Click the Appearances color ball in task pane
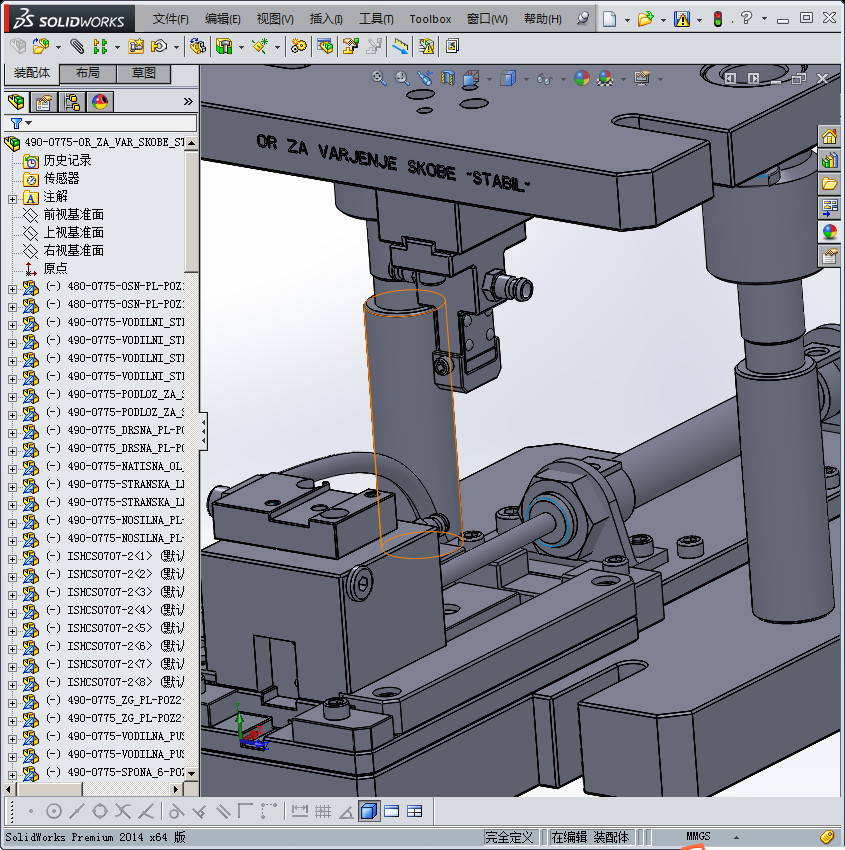 click(x=829, y=232)
